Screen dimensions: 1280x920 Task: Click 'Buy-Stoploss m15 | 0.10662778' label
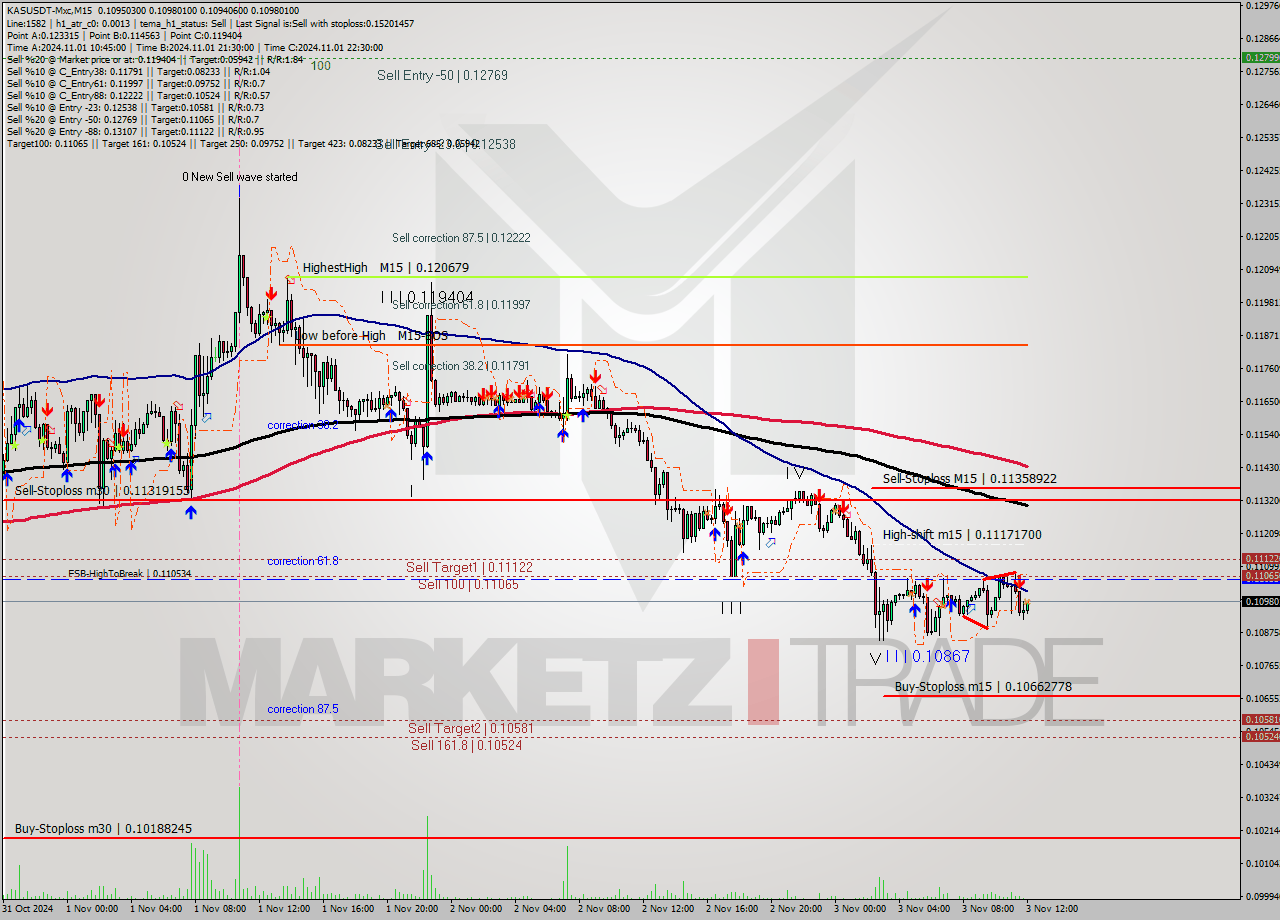click(x=983, y=687)
